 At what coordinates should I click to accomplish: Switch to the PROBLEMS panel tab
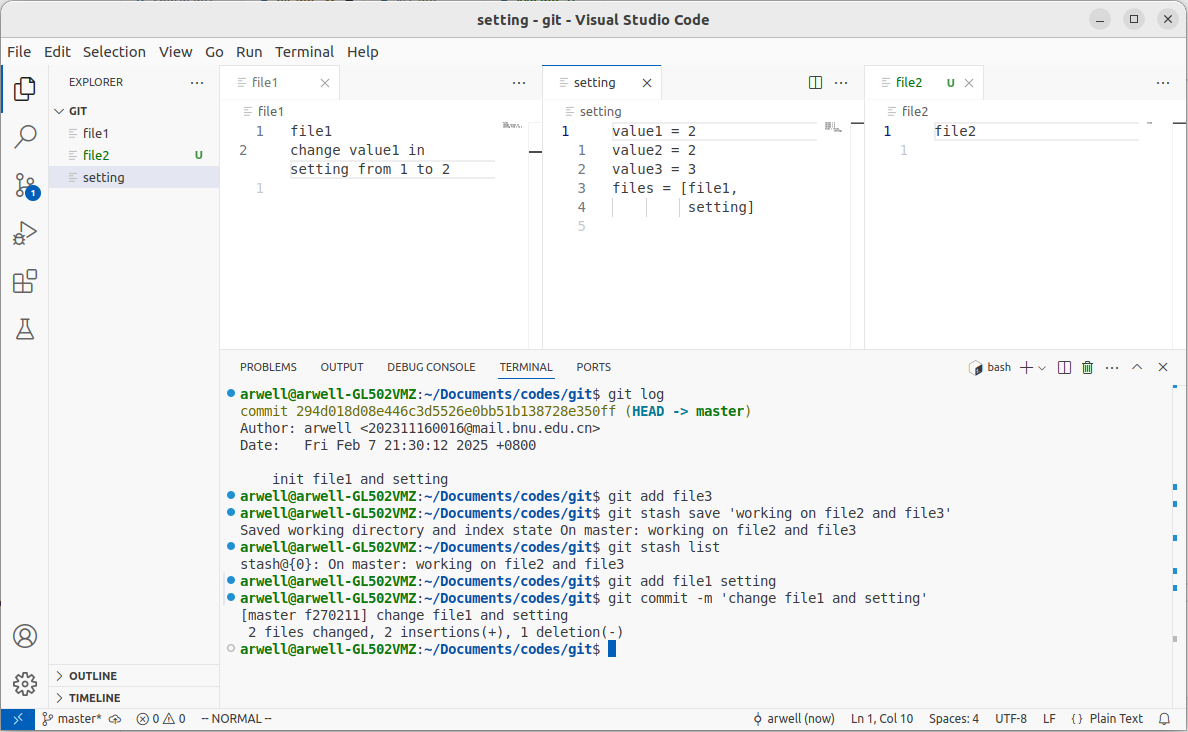tap(268, 367)
